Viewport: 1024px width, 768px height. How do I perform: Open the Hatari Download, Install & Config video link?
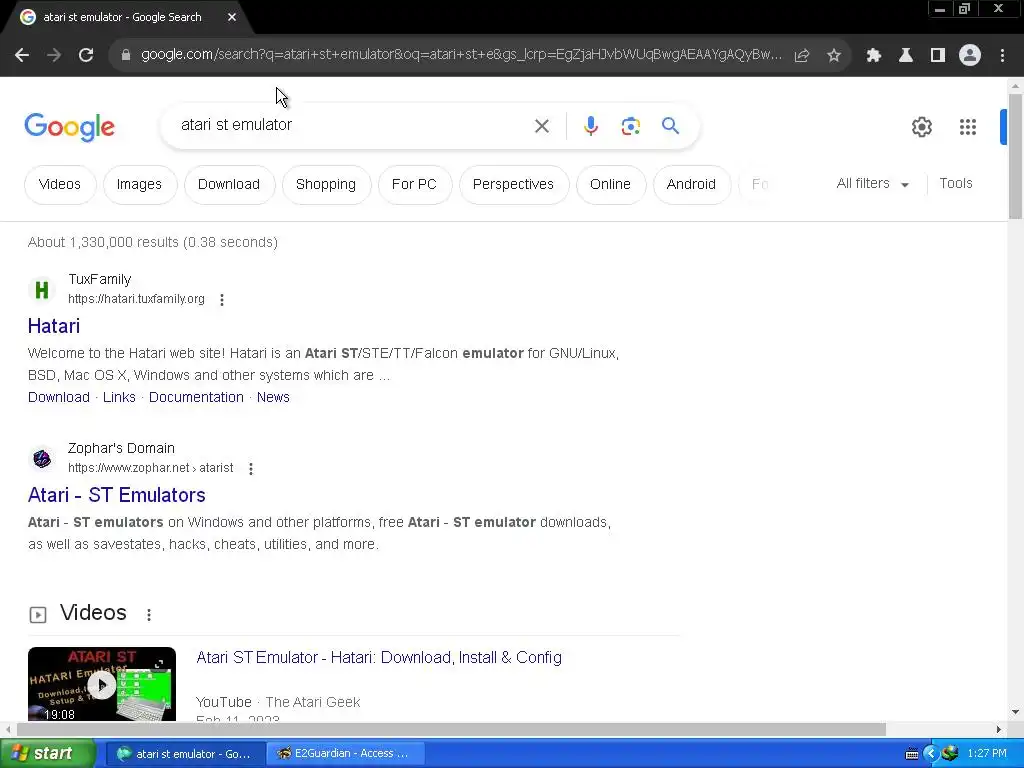click(x=379, y=658)
